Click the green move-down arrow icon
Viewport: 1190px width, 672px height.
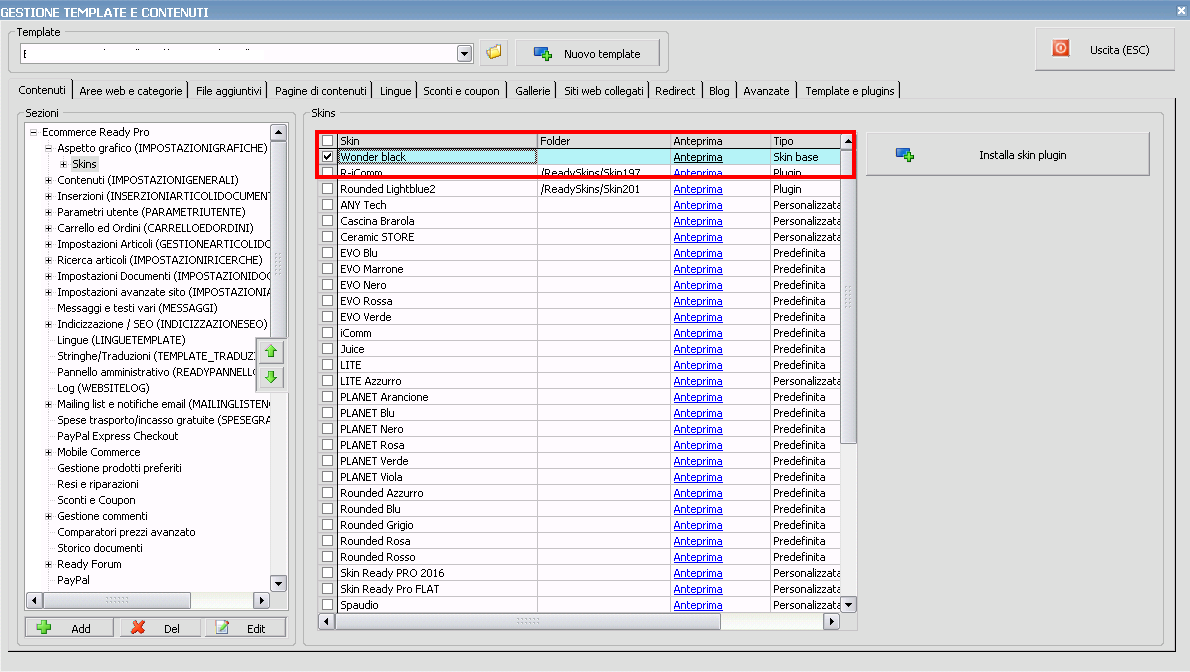pyautogui.click(x=271, y=377)
